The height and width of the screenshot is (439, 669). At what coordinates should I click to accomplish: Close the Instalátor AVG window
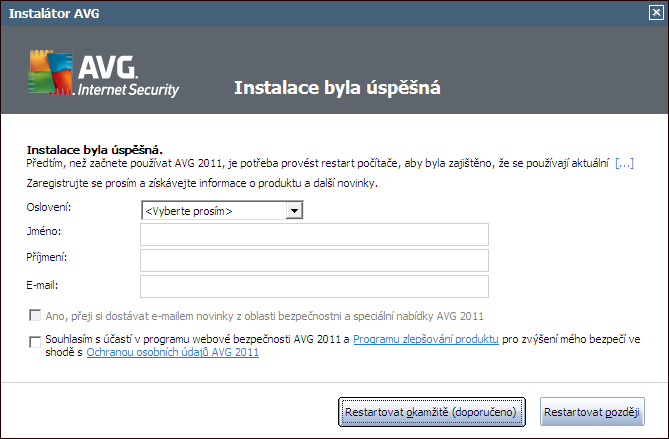pos(656,13)
